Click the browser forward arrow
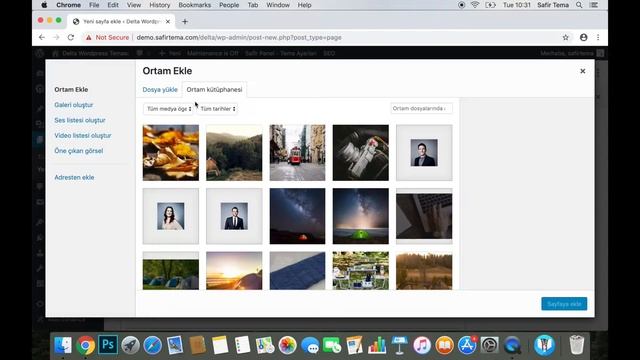 56,37
